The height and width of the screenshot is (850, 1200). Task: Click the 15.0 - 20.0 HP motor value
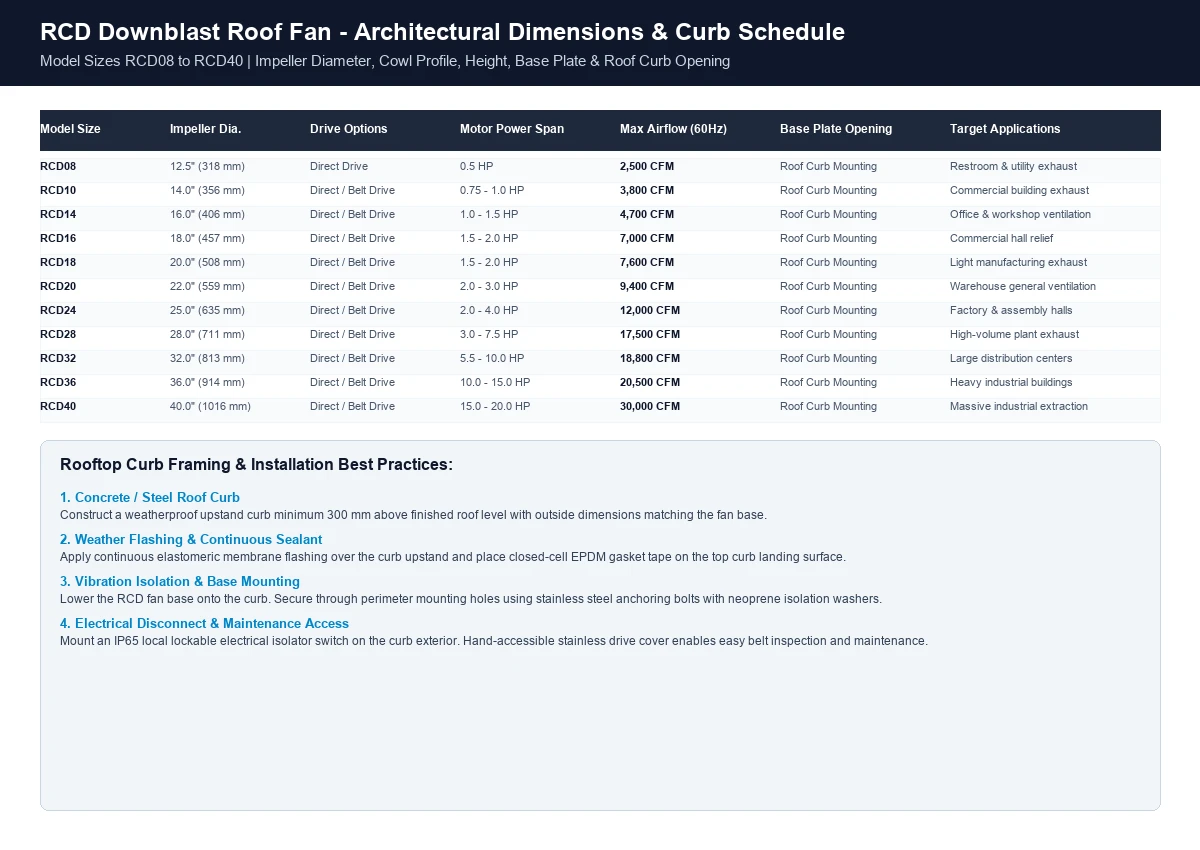coord(495,406)
